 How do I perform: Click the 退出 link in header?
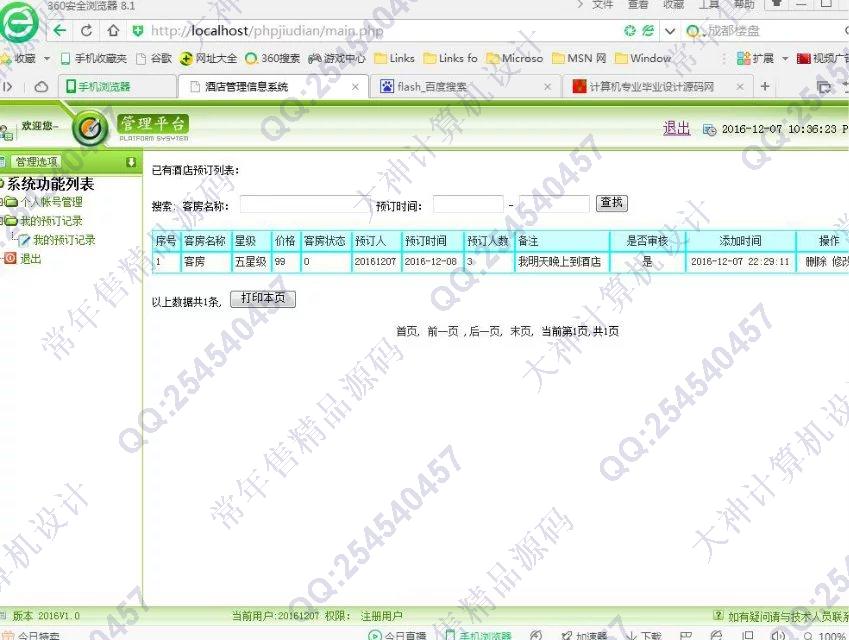coord(676,128)
